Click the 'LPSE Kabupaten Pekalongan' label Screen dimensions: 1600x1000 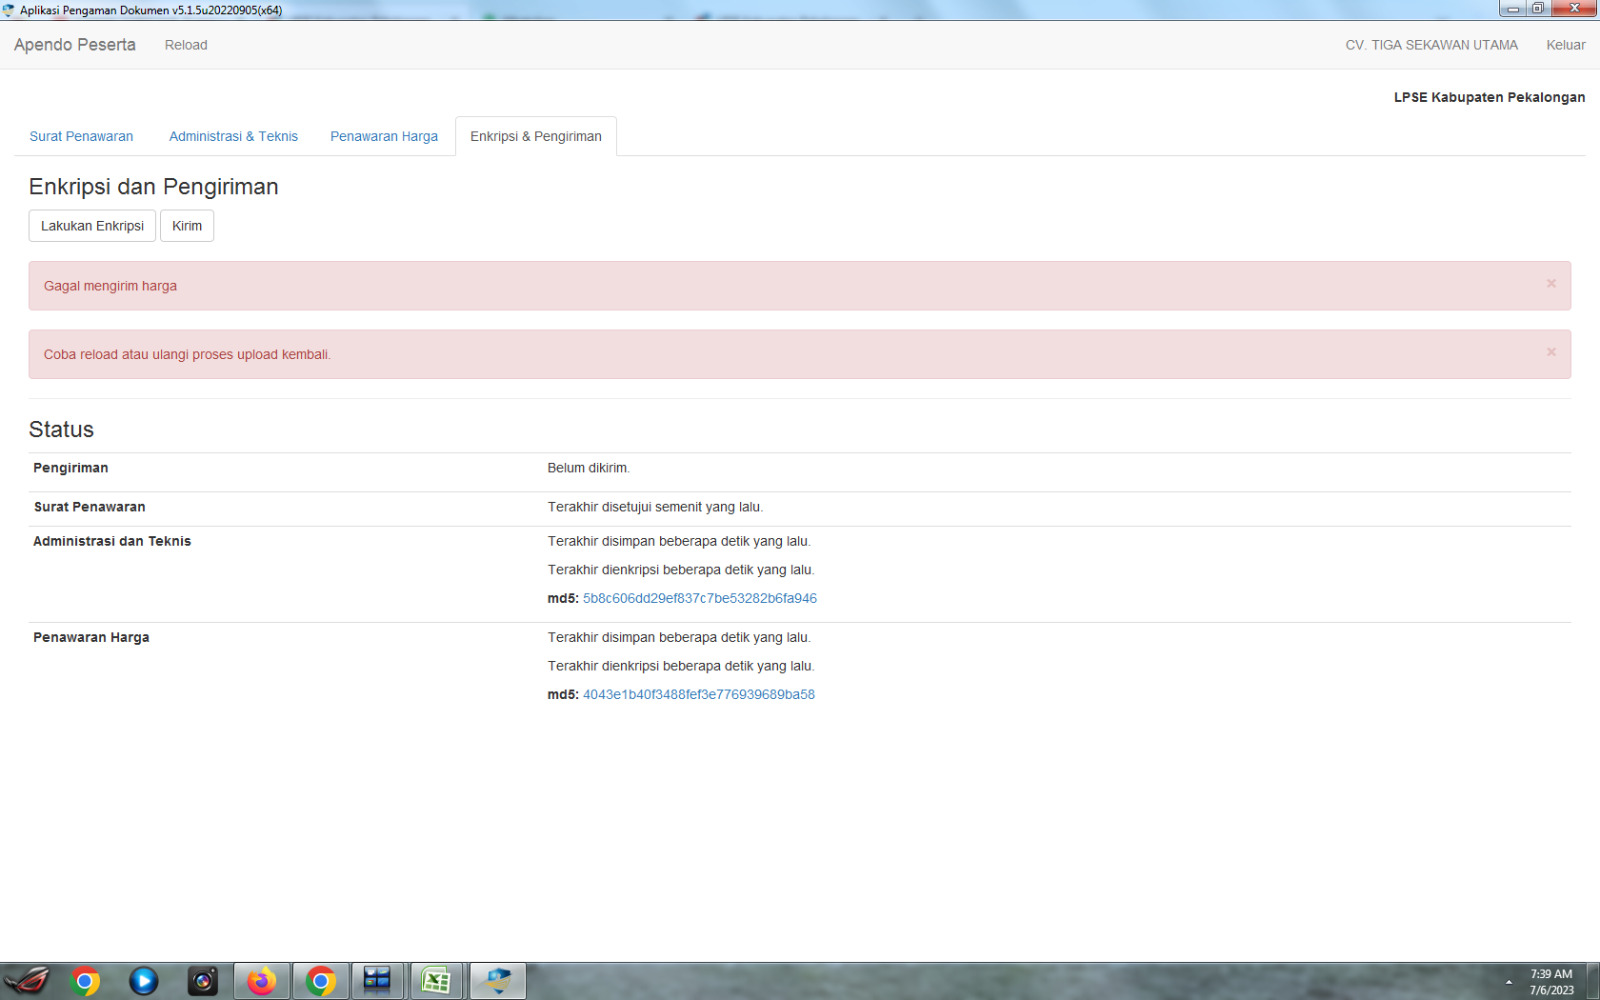pos(1489,97)
